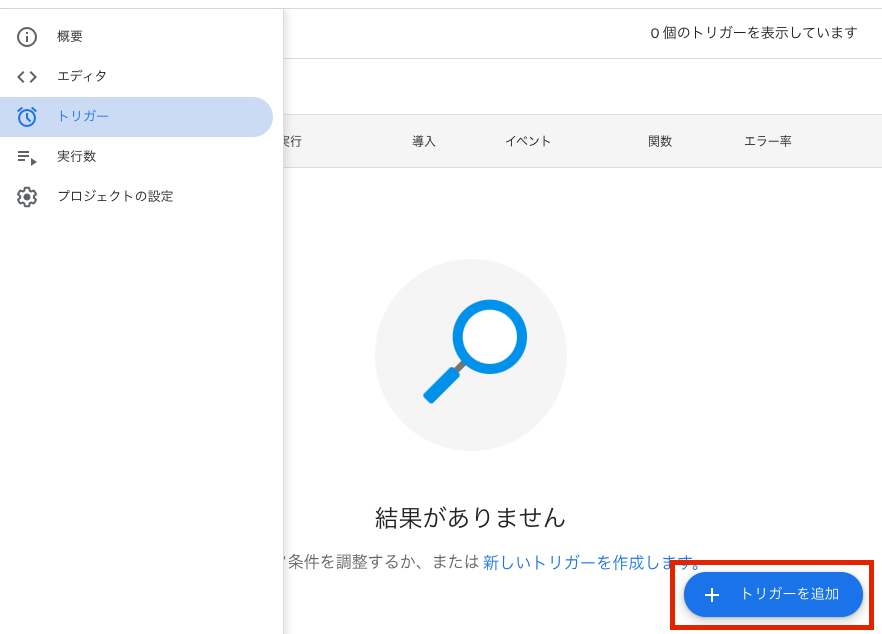Select the エディタ code icon
Image resolution: width=882 pixels, height=634 pixels.
26,76
